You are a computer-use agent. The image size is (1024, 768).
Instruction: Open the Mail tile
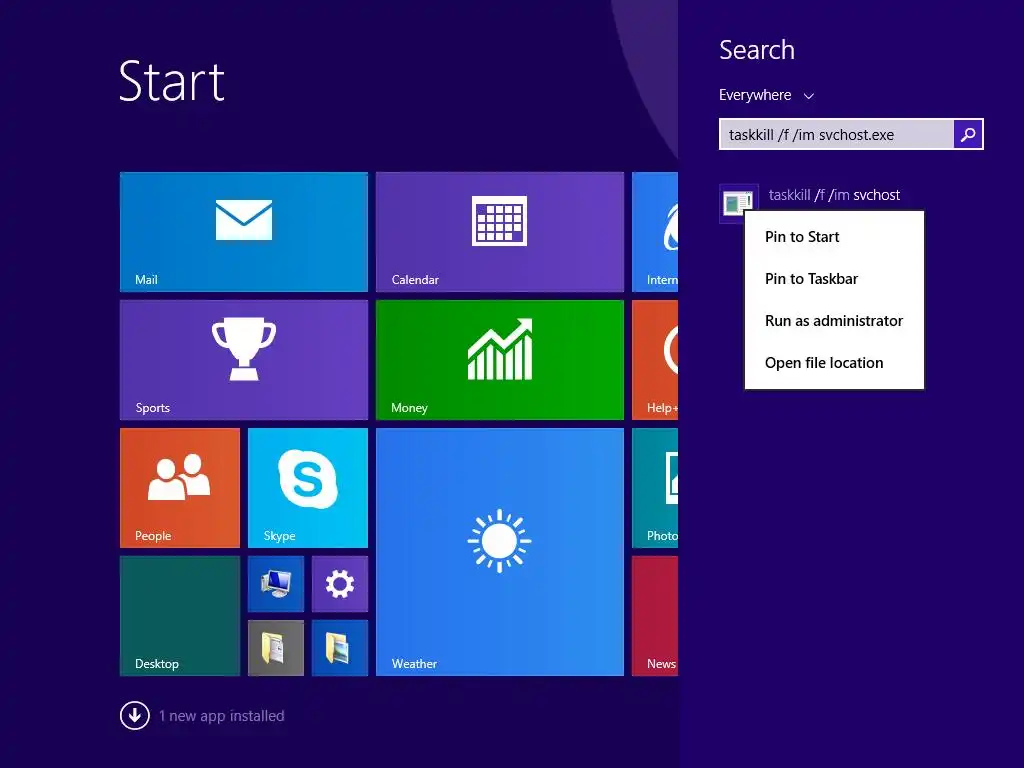[244, 232]
